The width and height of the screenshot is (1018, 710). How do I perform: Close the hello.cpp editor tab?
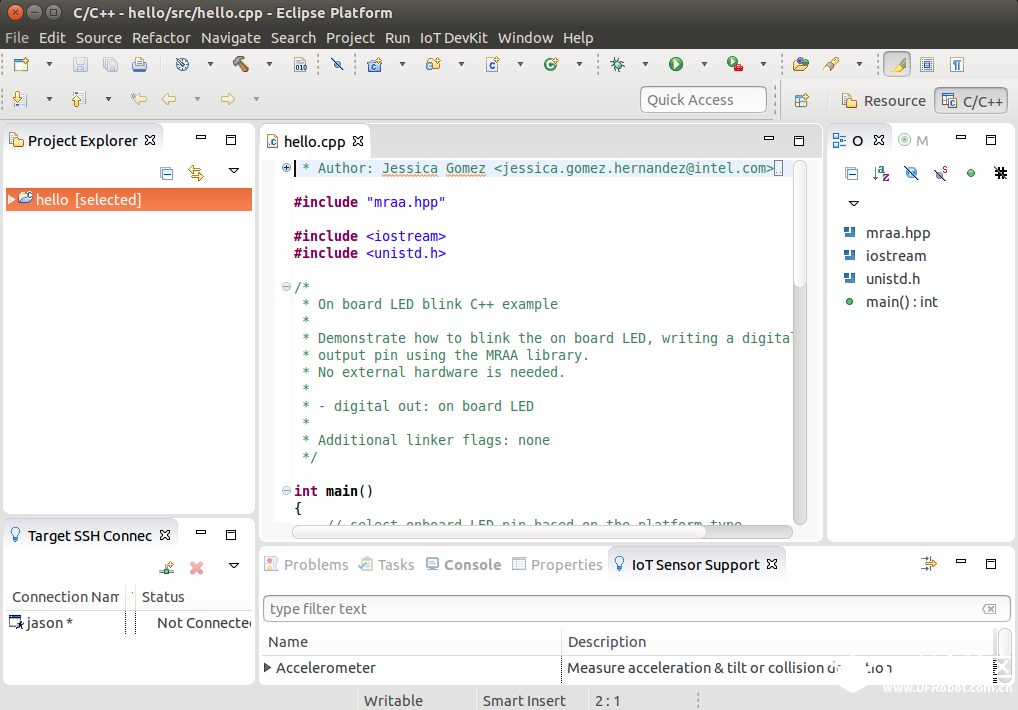click(358, 141)
